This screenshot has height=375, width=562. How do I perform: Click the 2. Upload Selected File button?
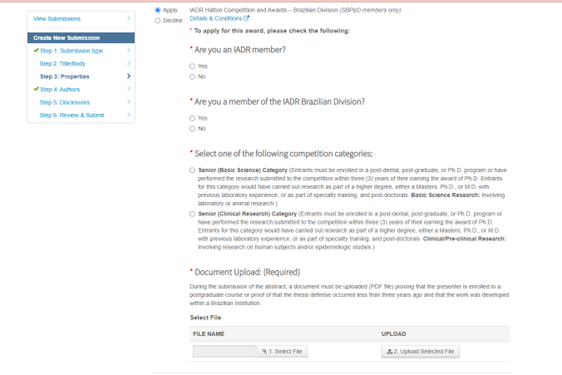tap(420, 351)
